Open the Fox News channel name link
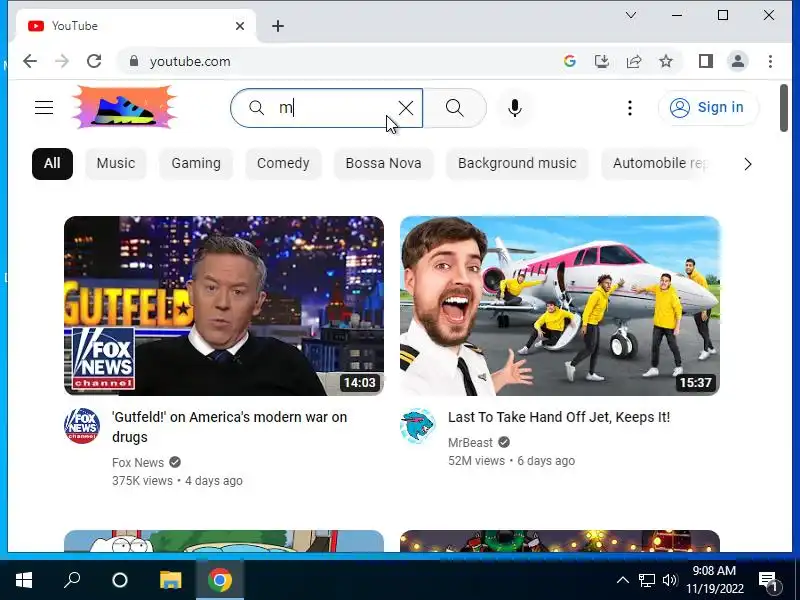800x600 pixels. click(138, 463)
